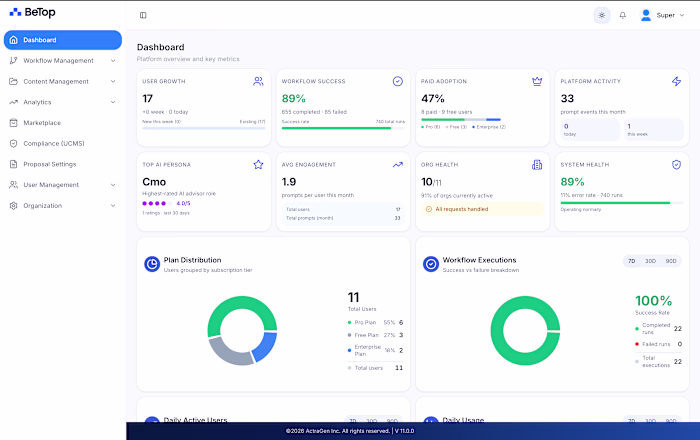Expand Workflow Management chevron
Viewport: 700px width, 440px height.
113,61
